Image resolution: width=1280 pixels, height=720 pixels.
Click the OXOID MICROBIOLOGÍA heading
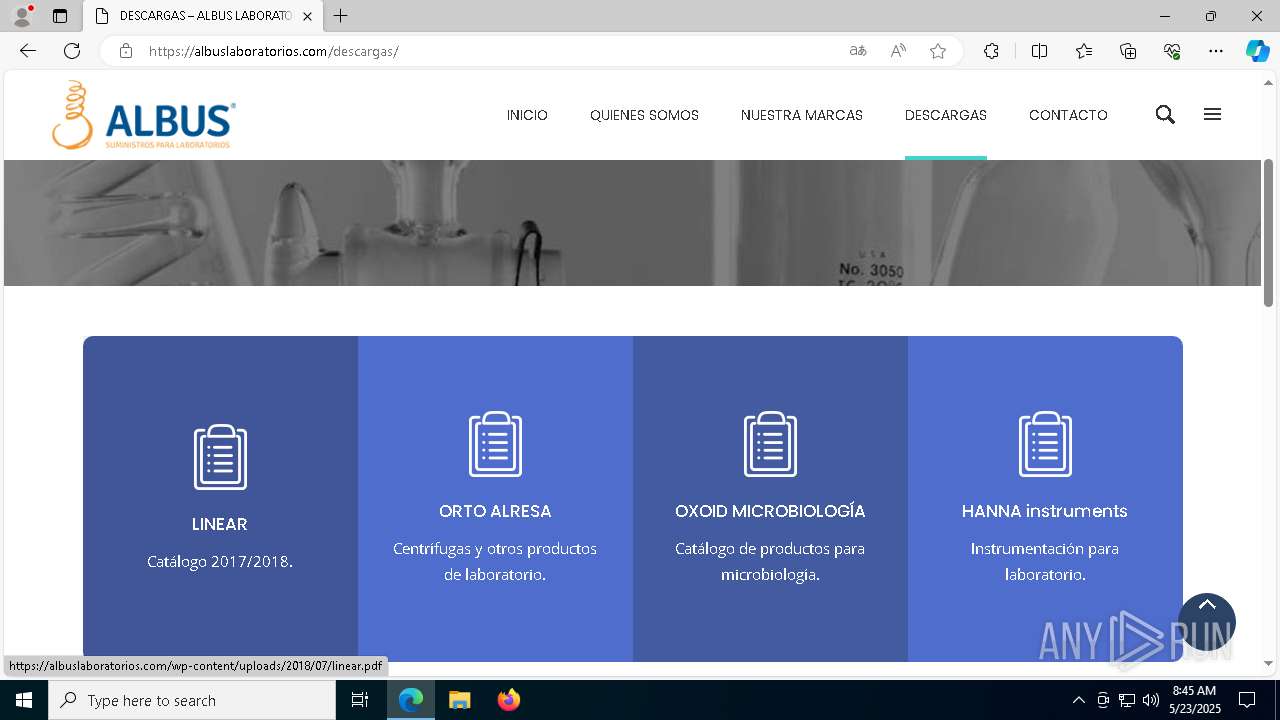click(x=770, y=511)
